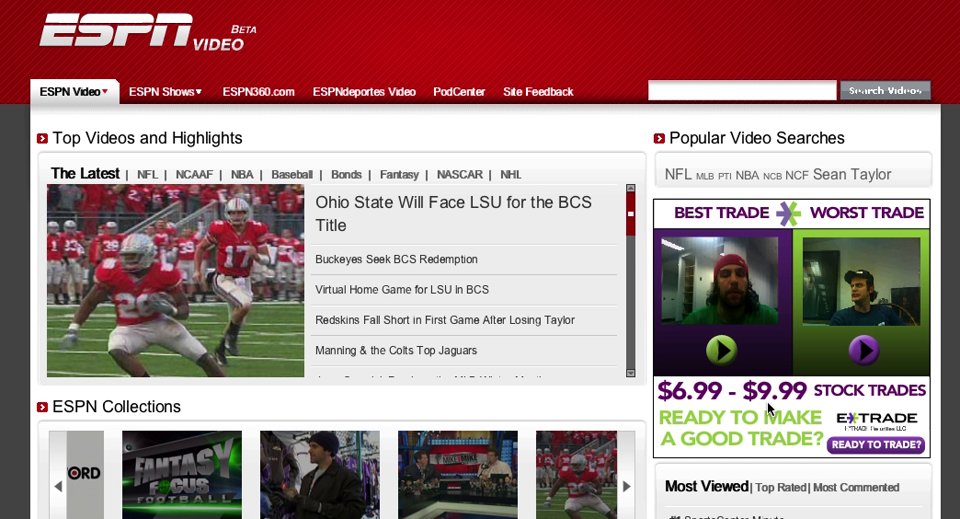Viewport: 960px width, 519px height.
Task: Switch to the Bonds video tab
Action: [x=347, y=174]
